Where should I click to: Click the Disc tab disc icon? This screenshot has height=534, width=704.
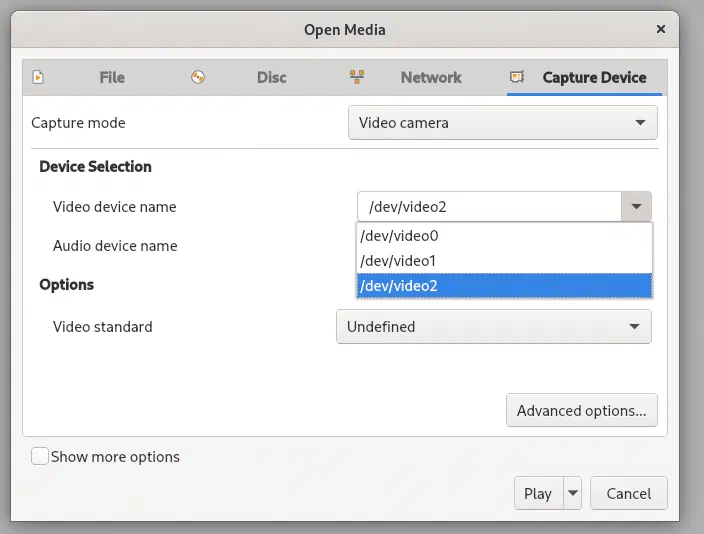[x=198, y=77]
